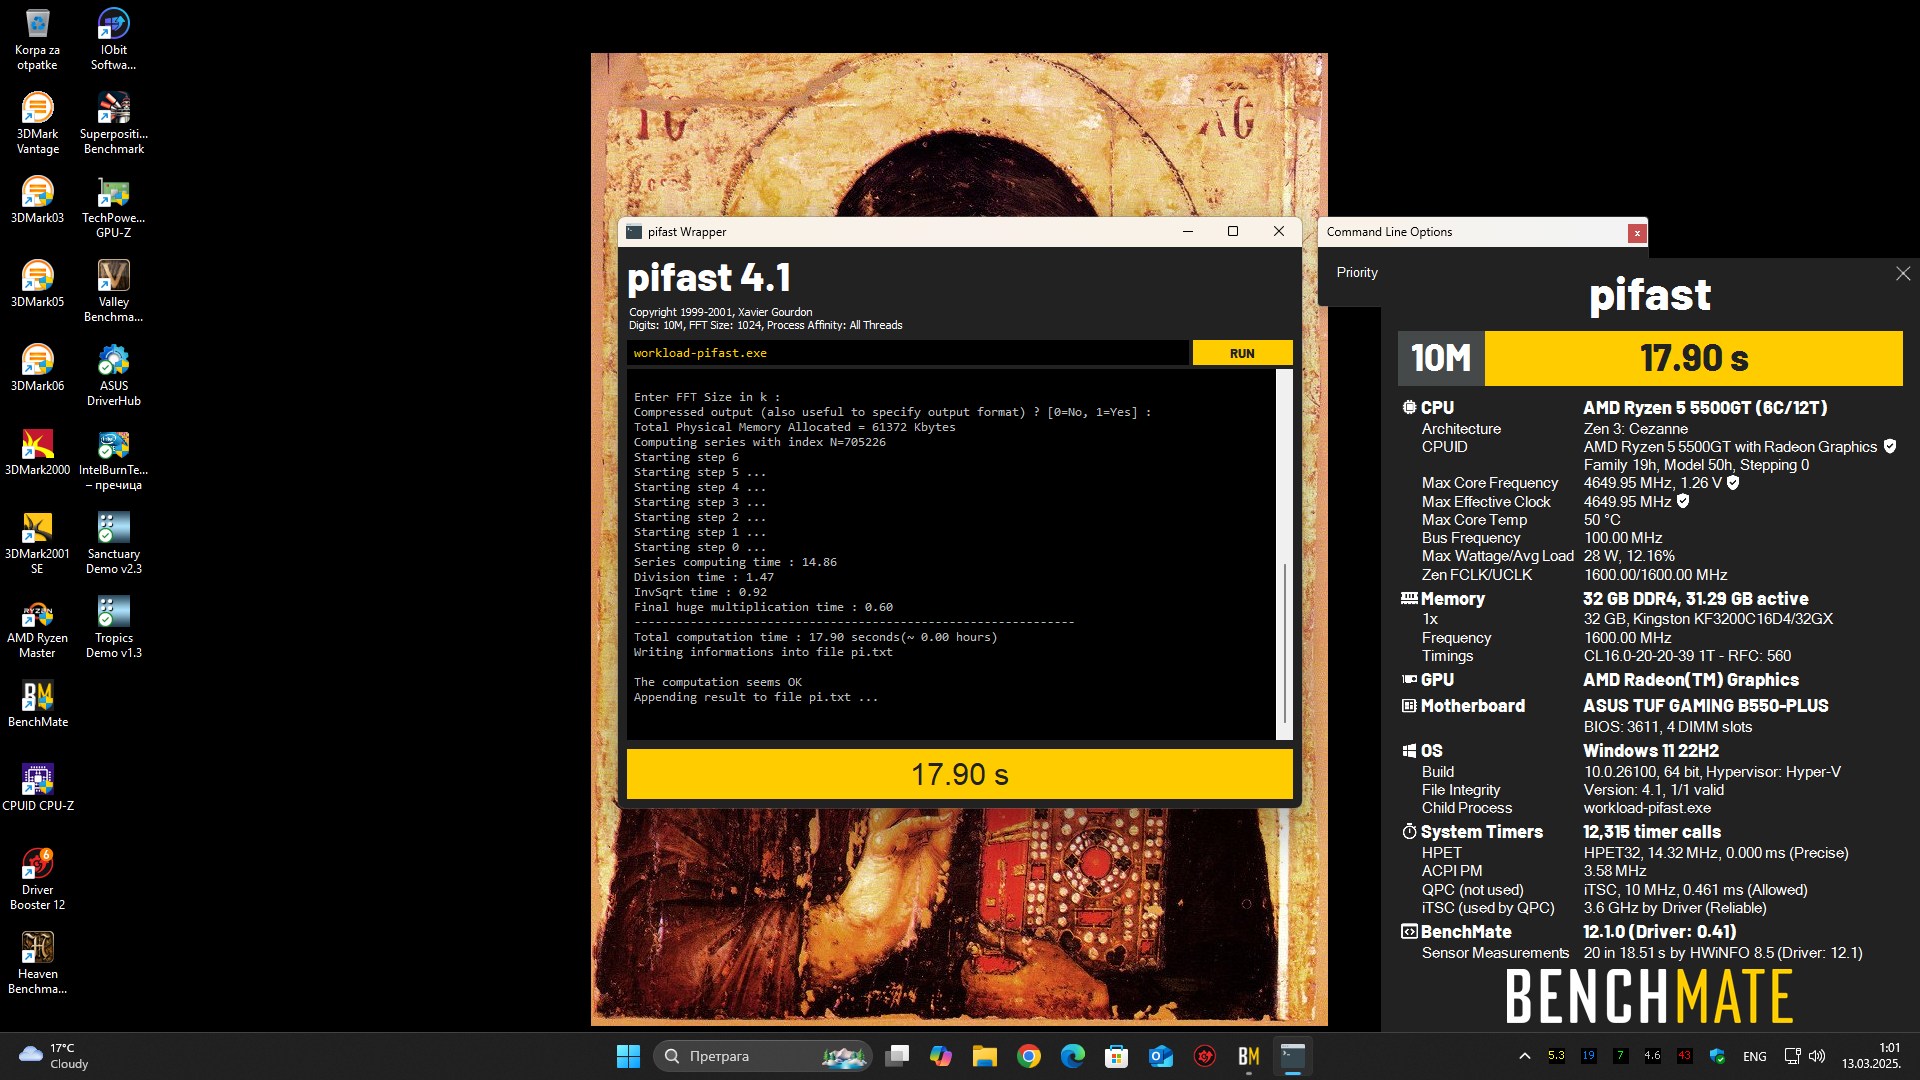Open the network icon in the system tray
The height and width of the screenshot is (1080, 1920).
tap(1792, 1056)
